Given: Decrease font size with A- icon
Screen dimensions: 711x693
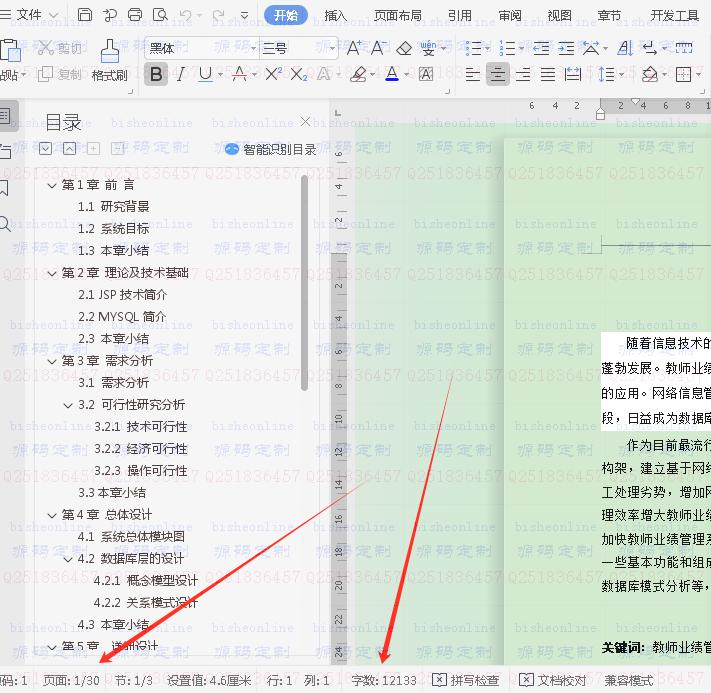Looking at the screenshot, I should [379, 48].
